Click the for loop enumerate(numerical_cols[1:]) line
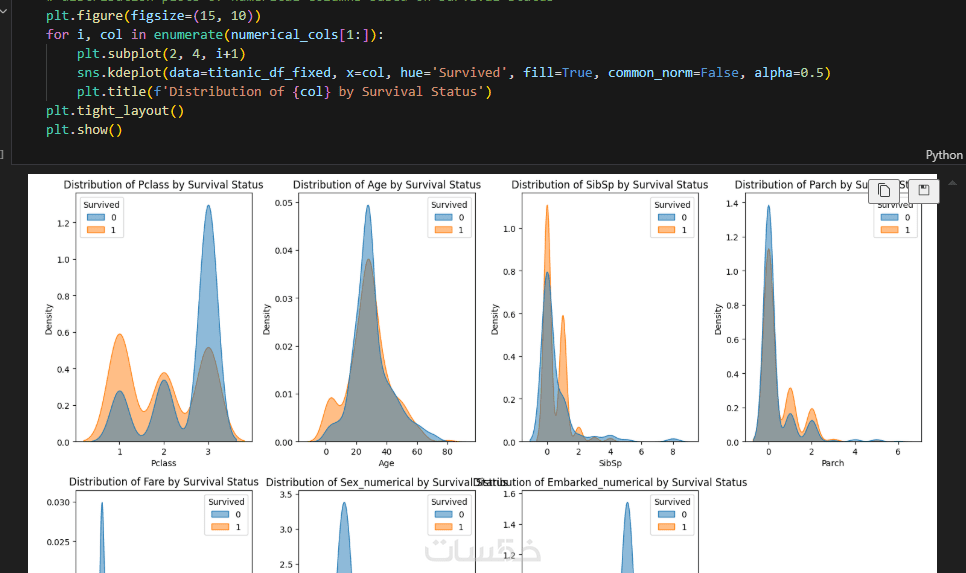 pyautogui.click(x=214, y=35)
